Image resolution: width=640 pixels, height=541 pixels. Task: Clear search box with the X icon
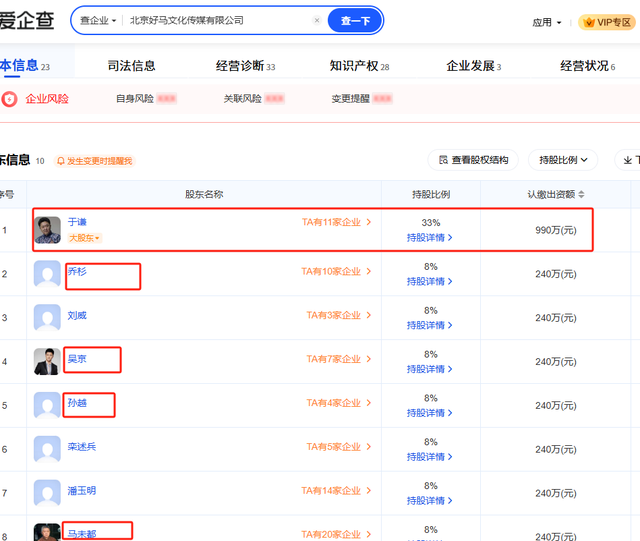317,20
